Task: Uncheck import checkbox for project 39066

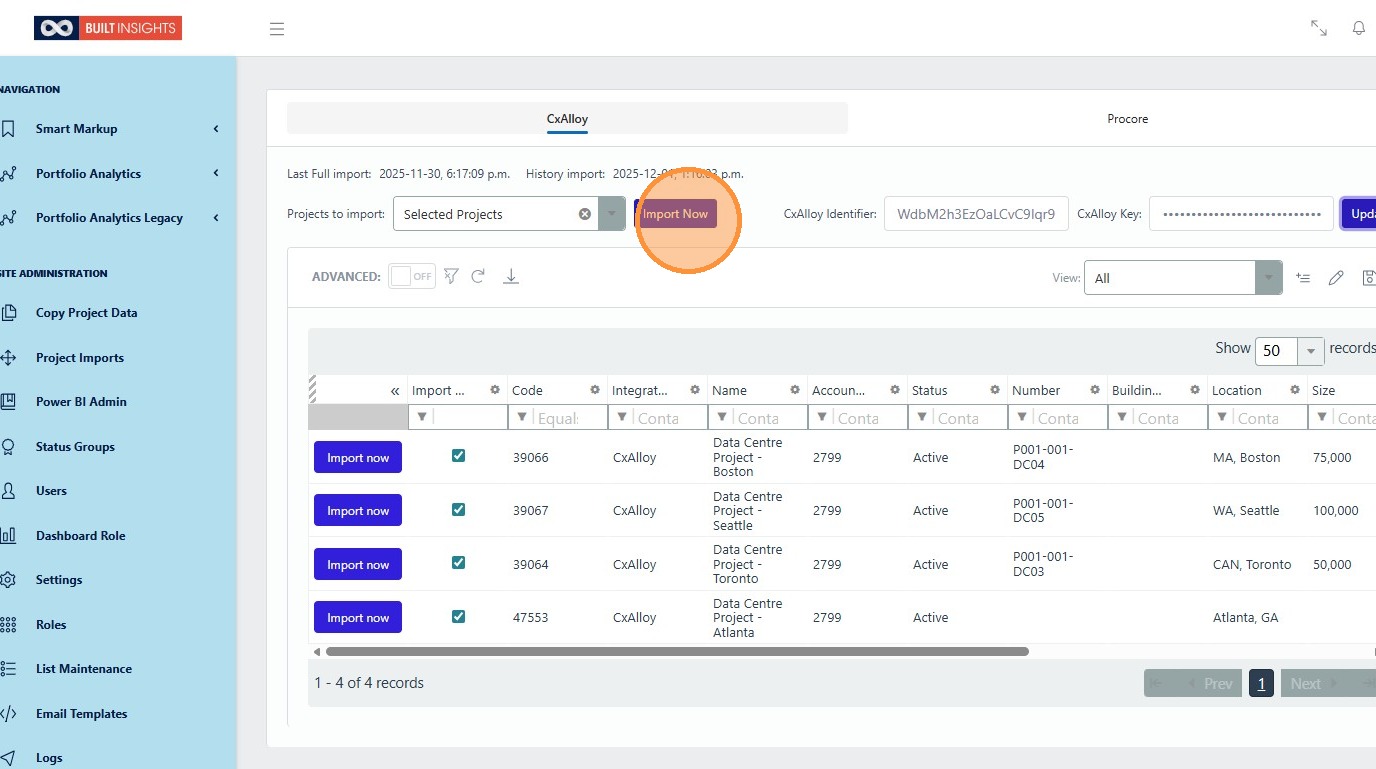Action: pyautogui.click(x=458, y=456)
